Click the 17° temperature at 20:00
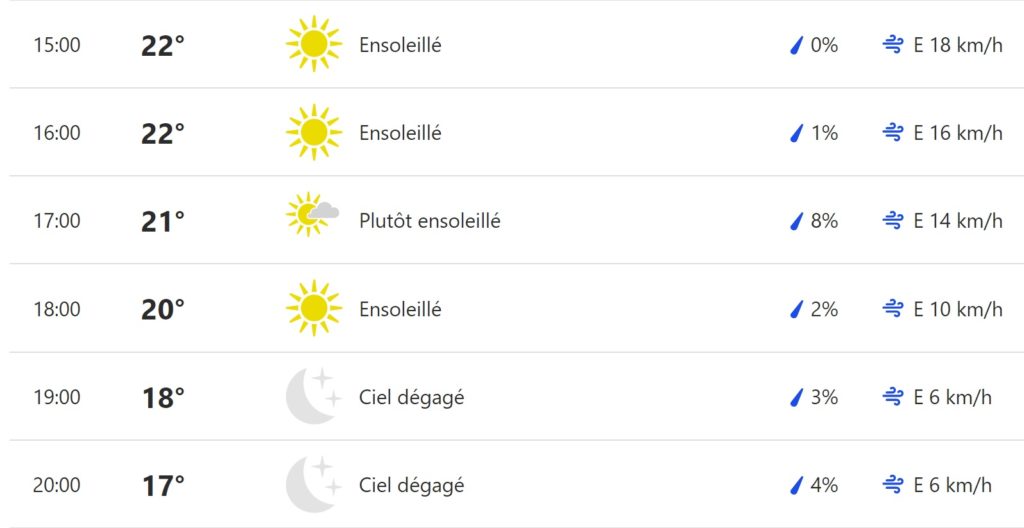The width and height of the screenshot is (1024, 528). click(x=163, y=485)
